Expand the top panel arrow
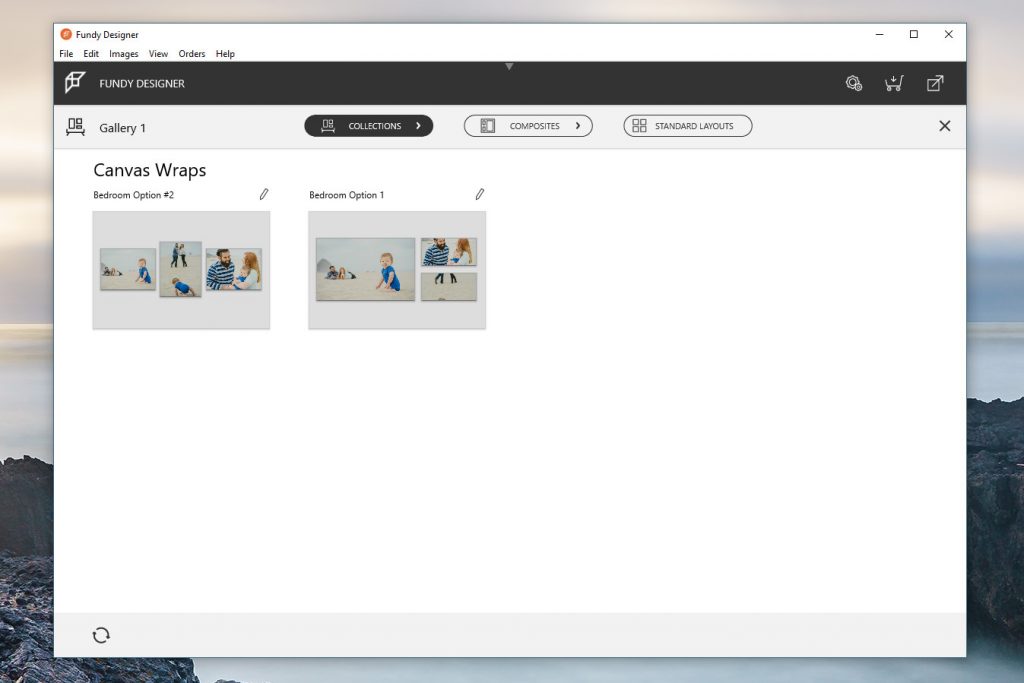Image resolution: width=1024 pixels, height=683 pixels. click(x=509, y=67)
